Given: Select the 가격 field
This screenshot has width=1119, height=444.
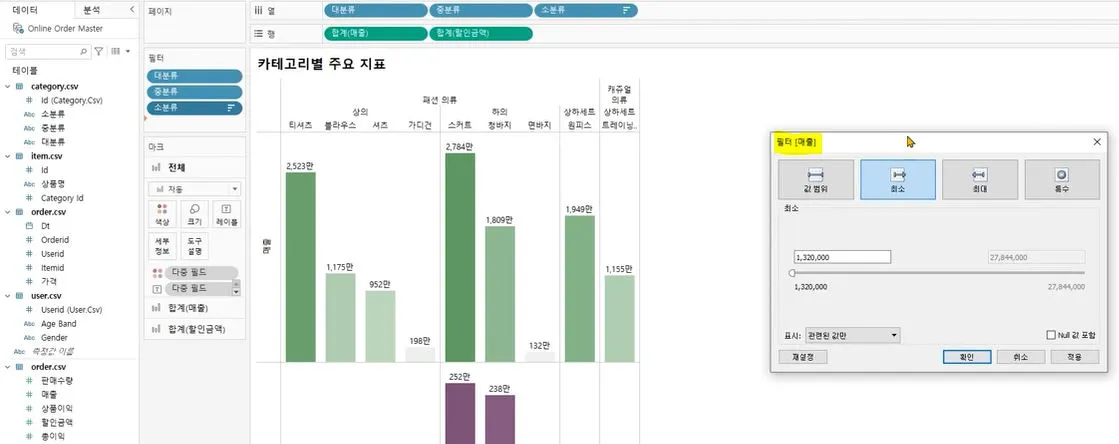Looking at the screenshot, I should click(49, 281).
